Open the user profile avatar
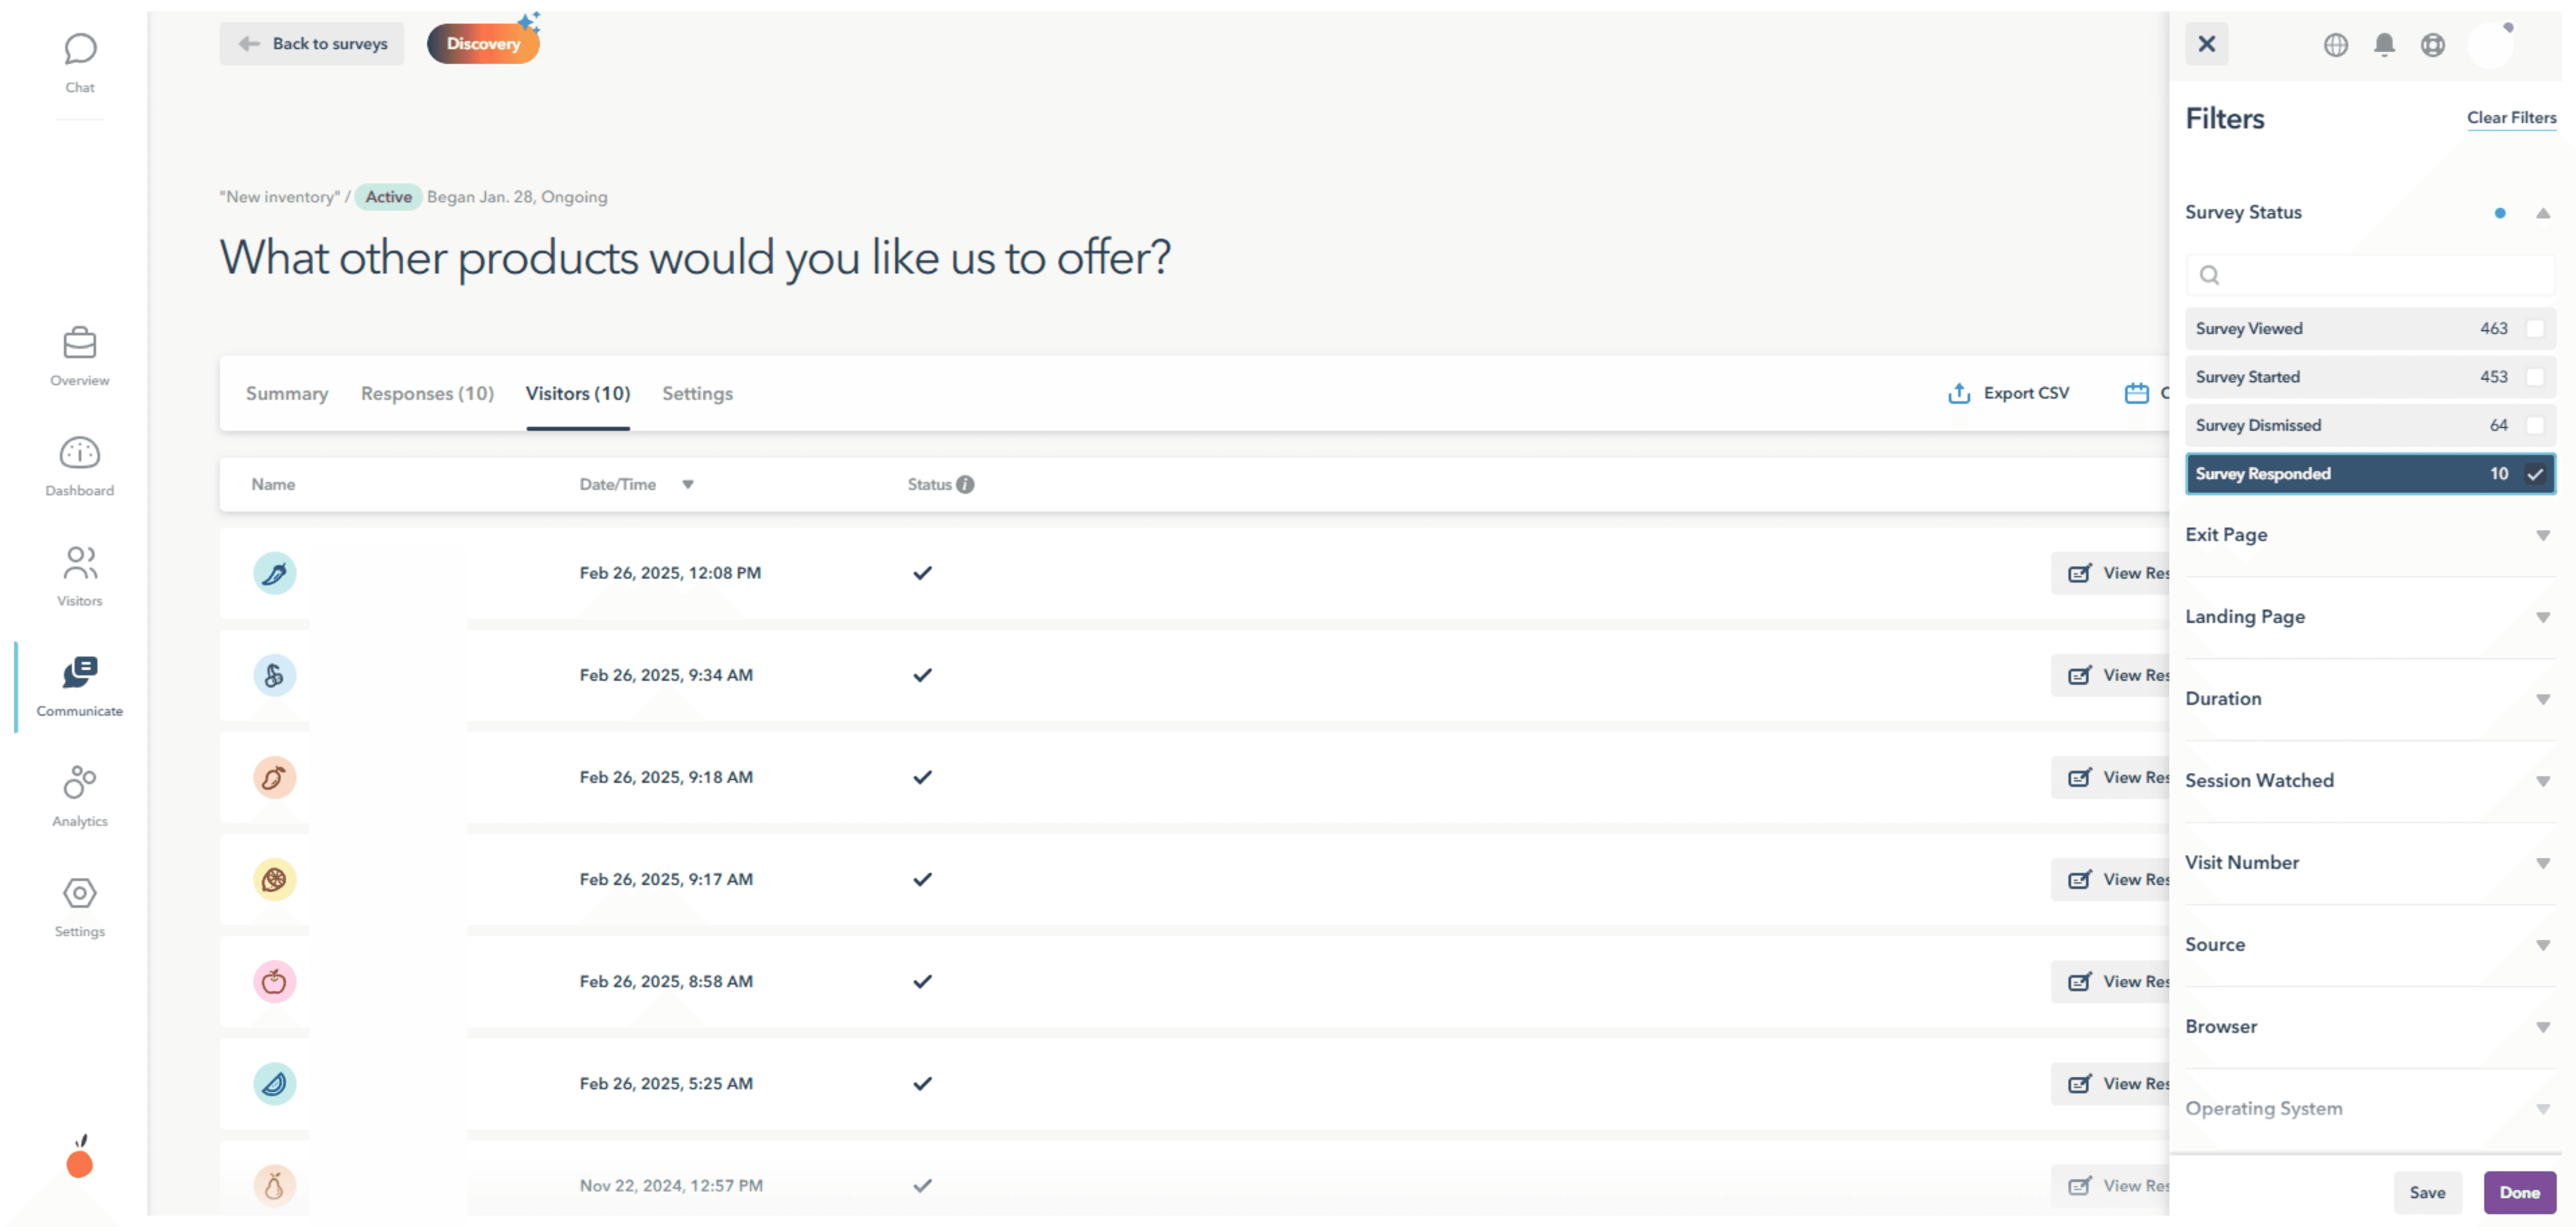Screen dimensions: 2576x1227 [2490, 45]
